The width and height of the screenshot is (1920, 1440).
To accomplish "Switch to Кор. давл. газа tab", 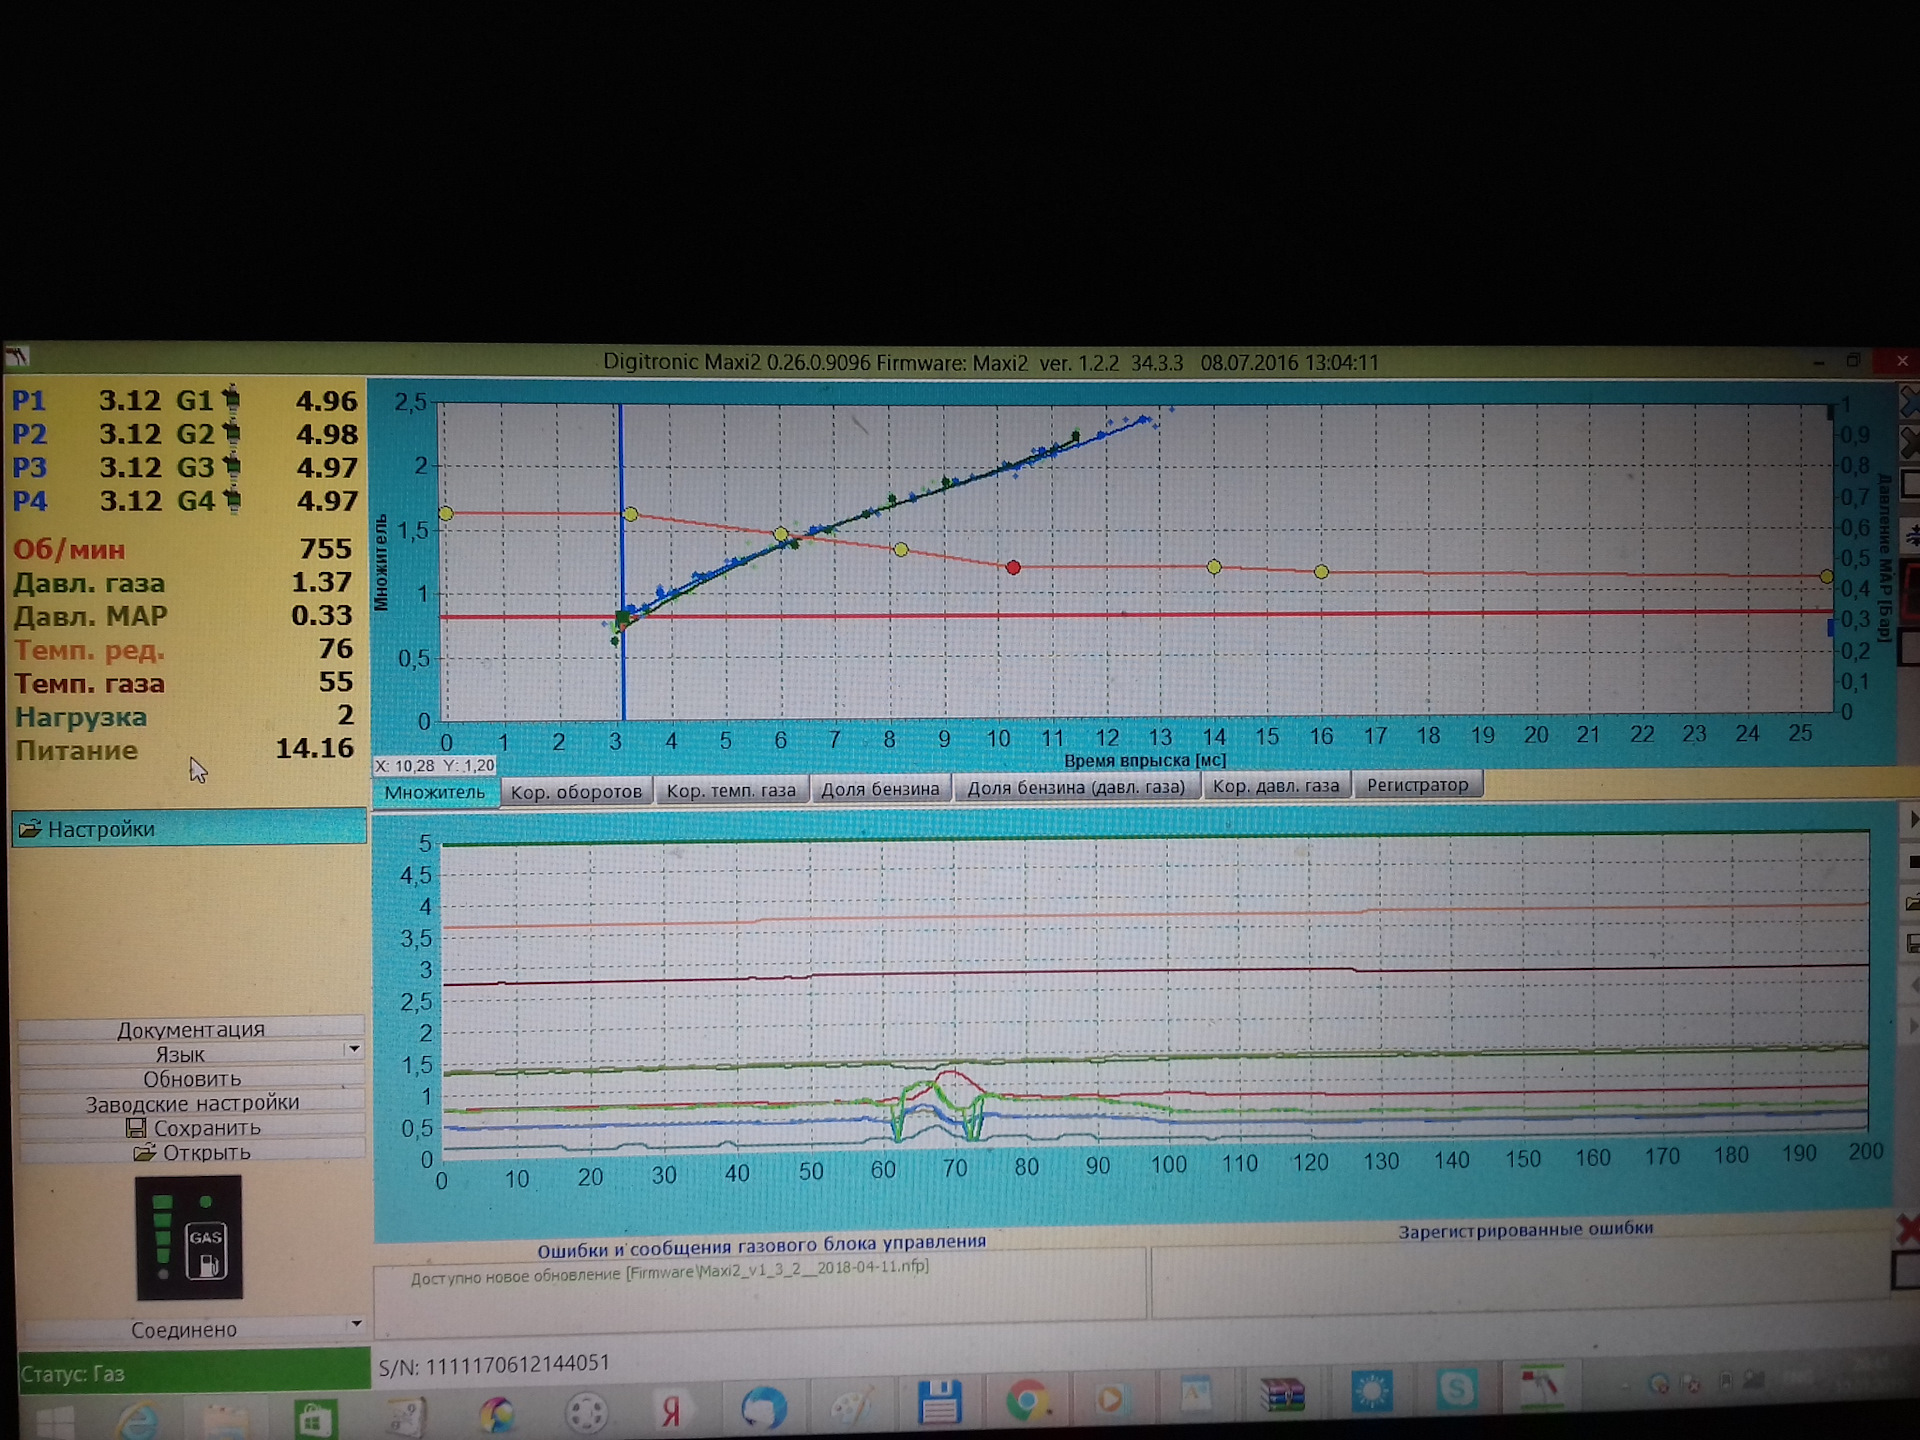I will point(1276,786).
